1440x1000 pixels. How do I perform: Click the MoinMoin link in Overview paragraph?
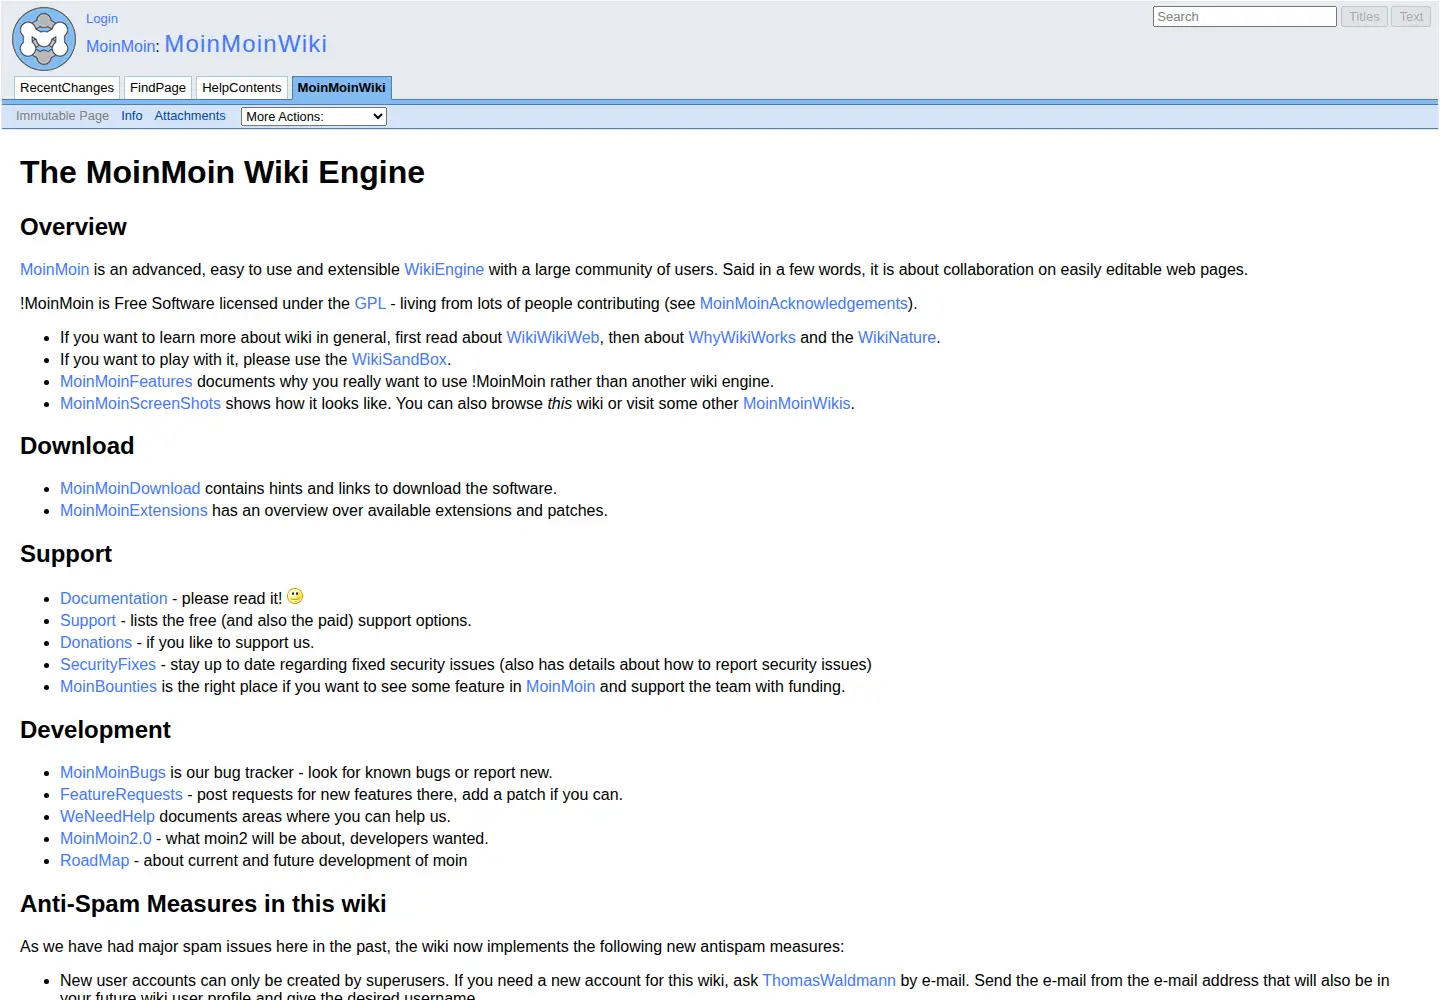(55, 269)
